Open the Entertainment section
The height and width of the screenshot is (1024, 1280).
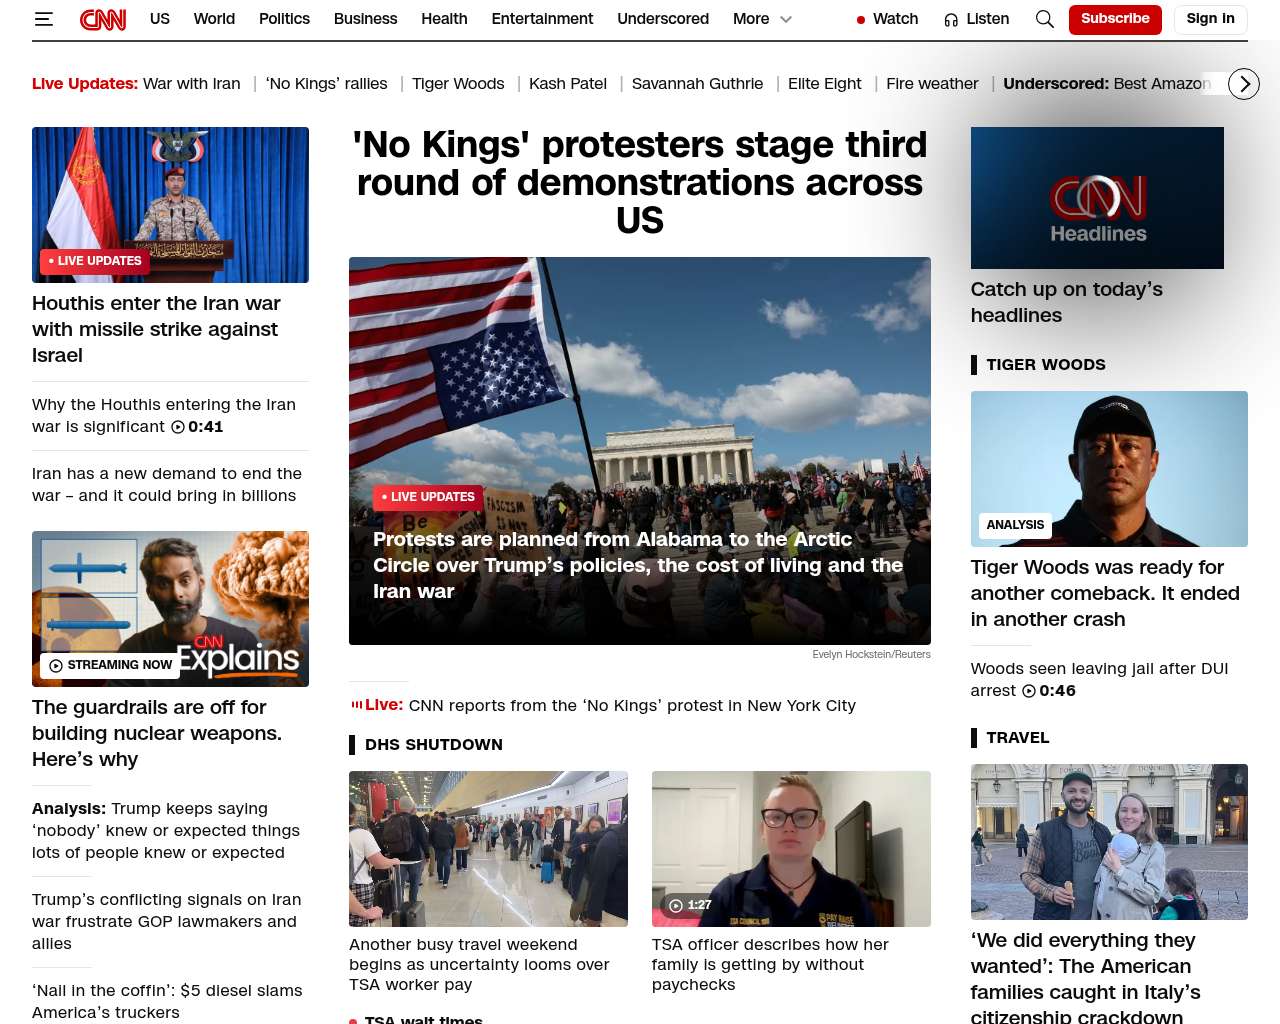tap(542, 19)
